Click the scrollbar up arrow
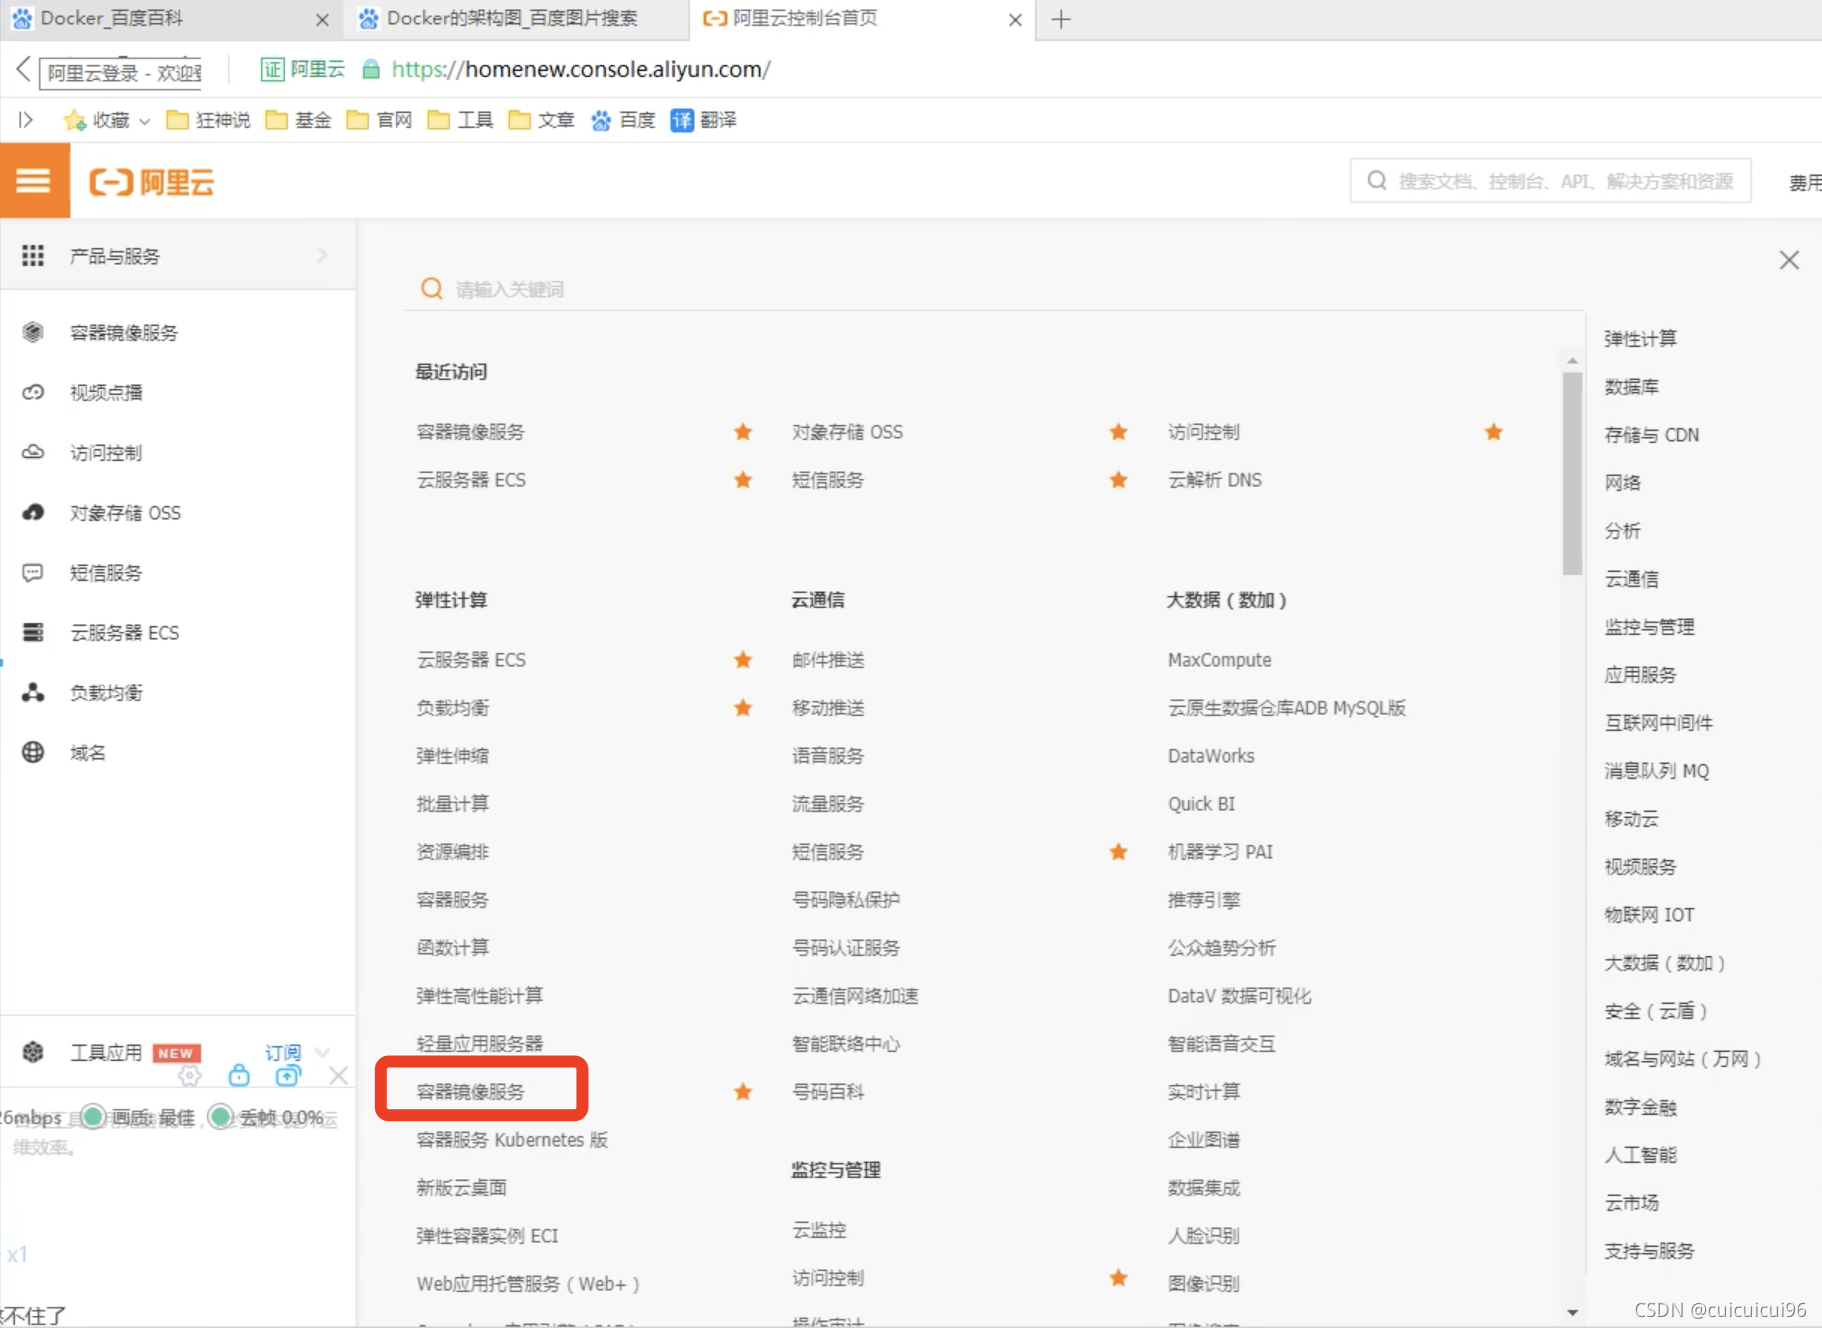This screenshot has height=1328, width=1822. pyautogui.click(x=1572, y=361)
